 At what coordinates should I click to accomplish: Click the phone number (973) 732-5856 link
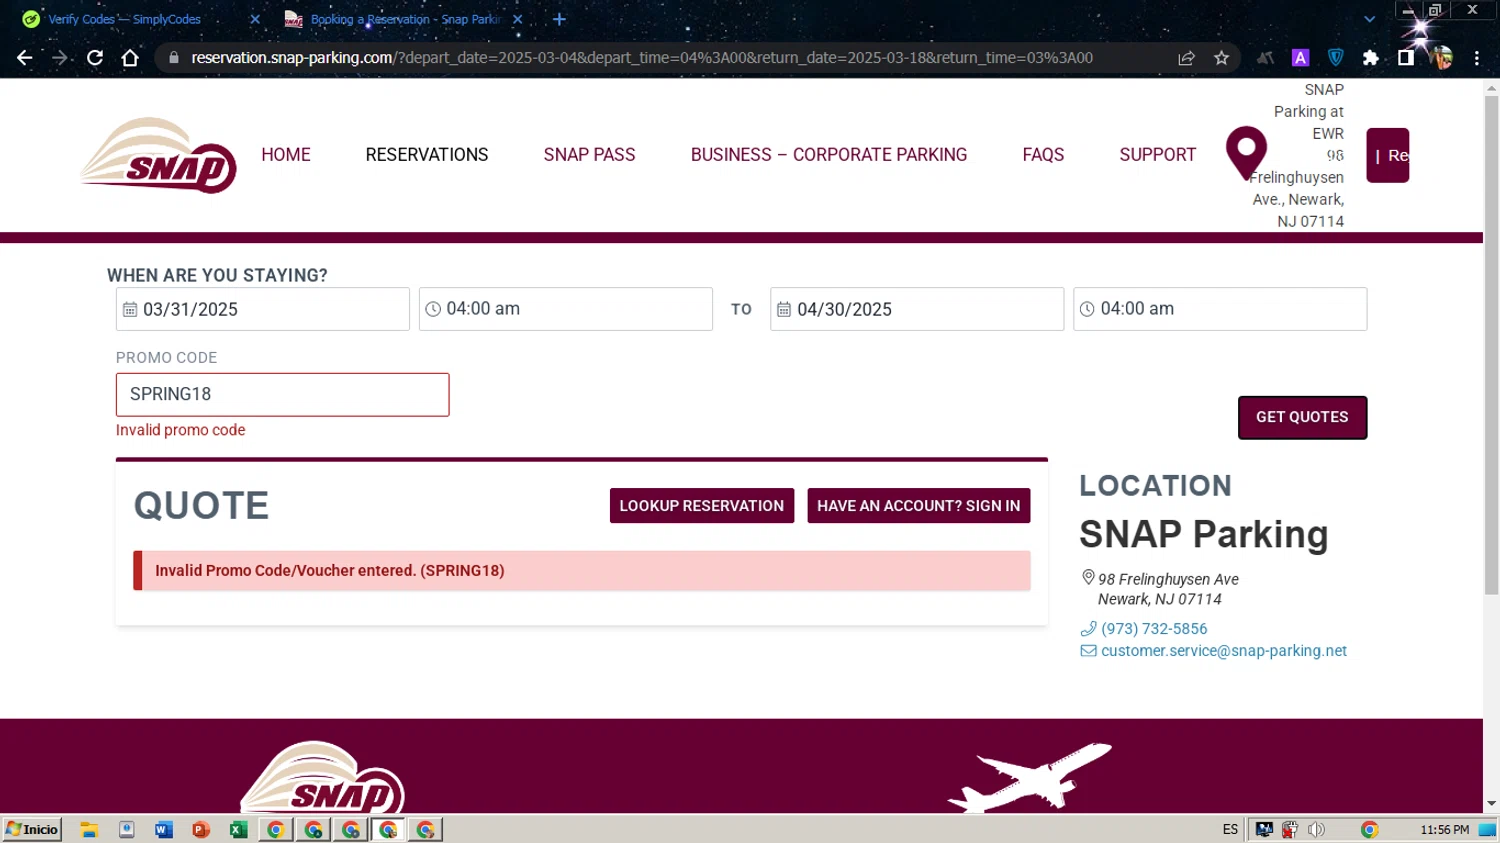(1154, 629)
